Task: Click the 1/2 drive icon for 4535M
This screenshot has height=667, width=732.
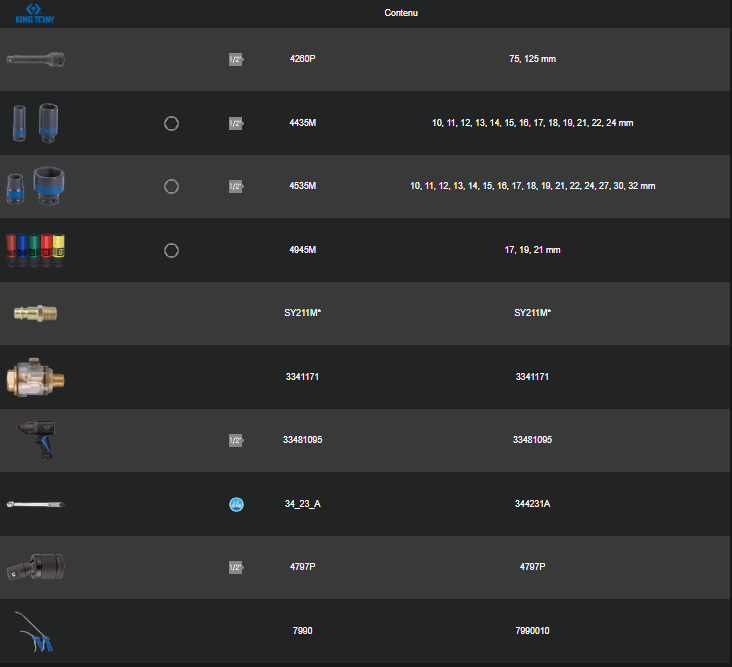Action: tap(236, 186)
